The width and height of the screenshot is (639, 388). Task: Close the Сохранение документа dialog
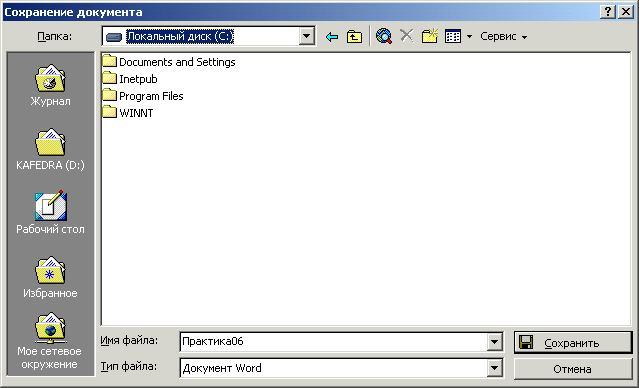click(626, 12)
